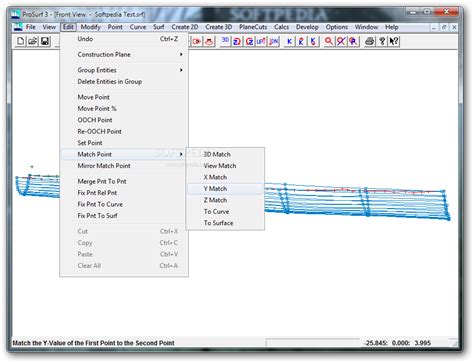Open the View menu
Screen dimensions: 474x363
(x=49, y=27)
